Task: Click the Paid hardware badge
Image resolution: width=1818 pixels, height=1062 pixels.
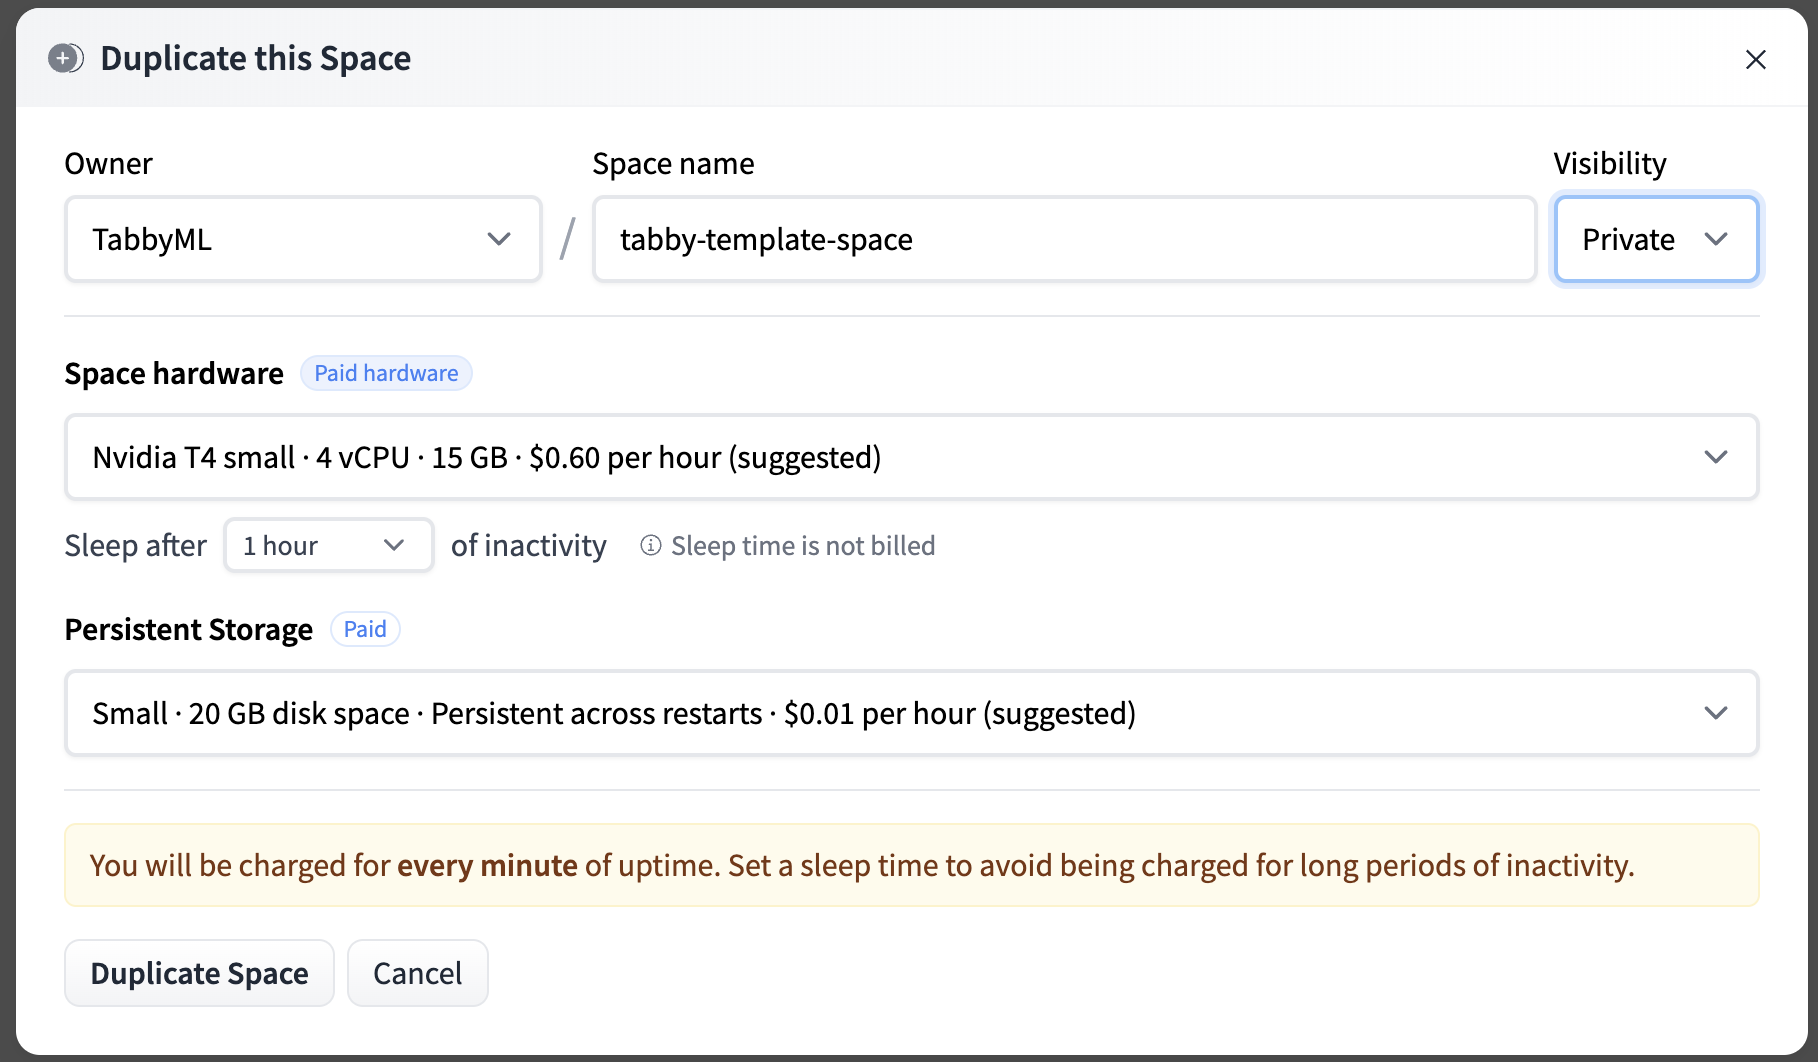Action: [386, 373]
